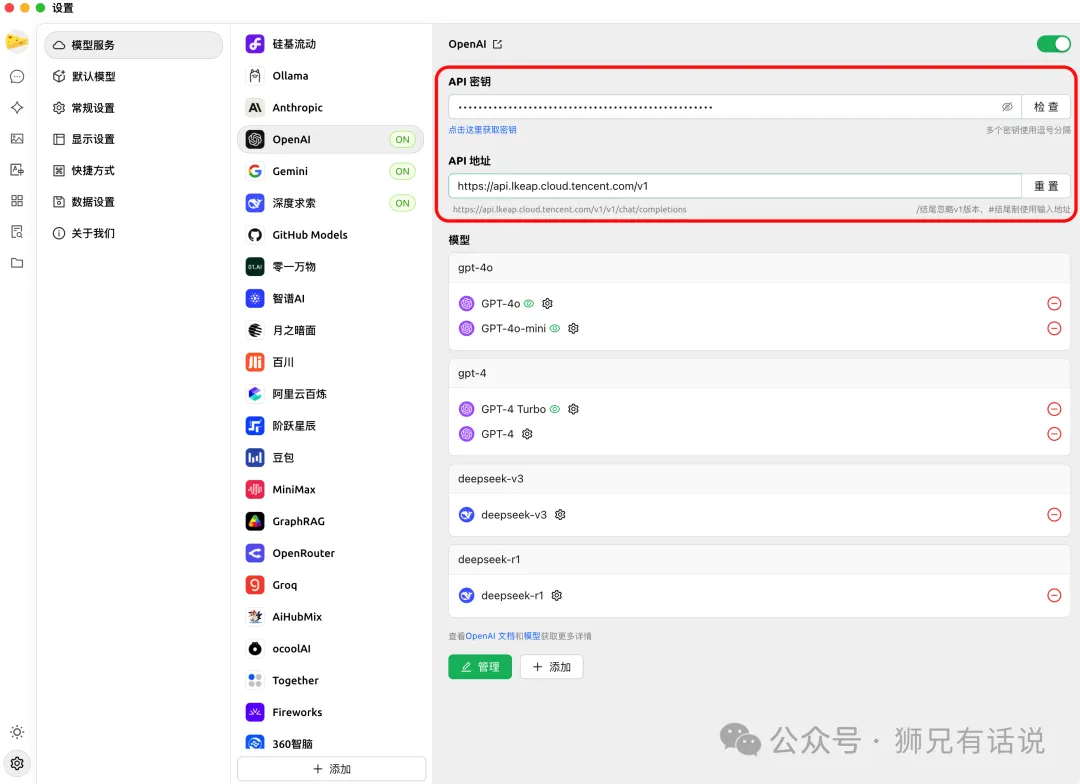The width and height of the screenshot is (1080, 784).
Task: Open settings gear for GPT-4o model
Action: (548, 303)
